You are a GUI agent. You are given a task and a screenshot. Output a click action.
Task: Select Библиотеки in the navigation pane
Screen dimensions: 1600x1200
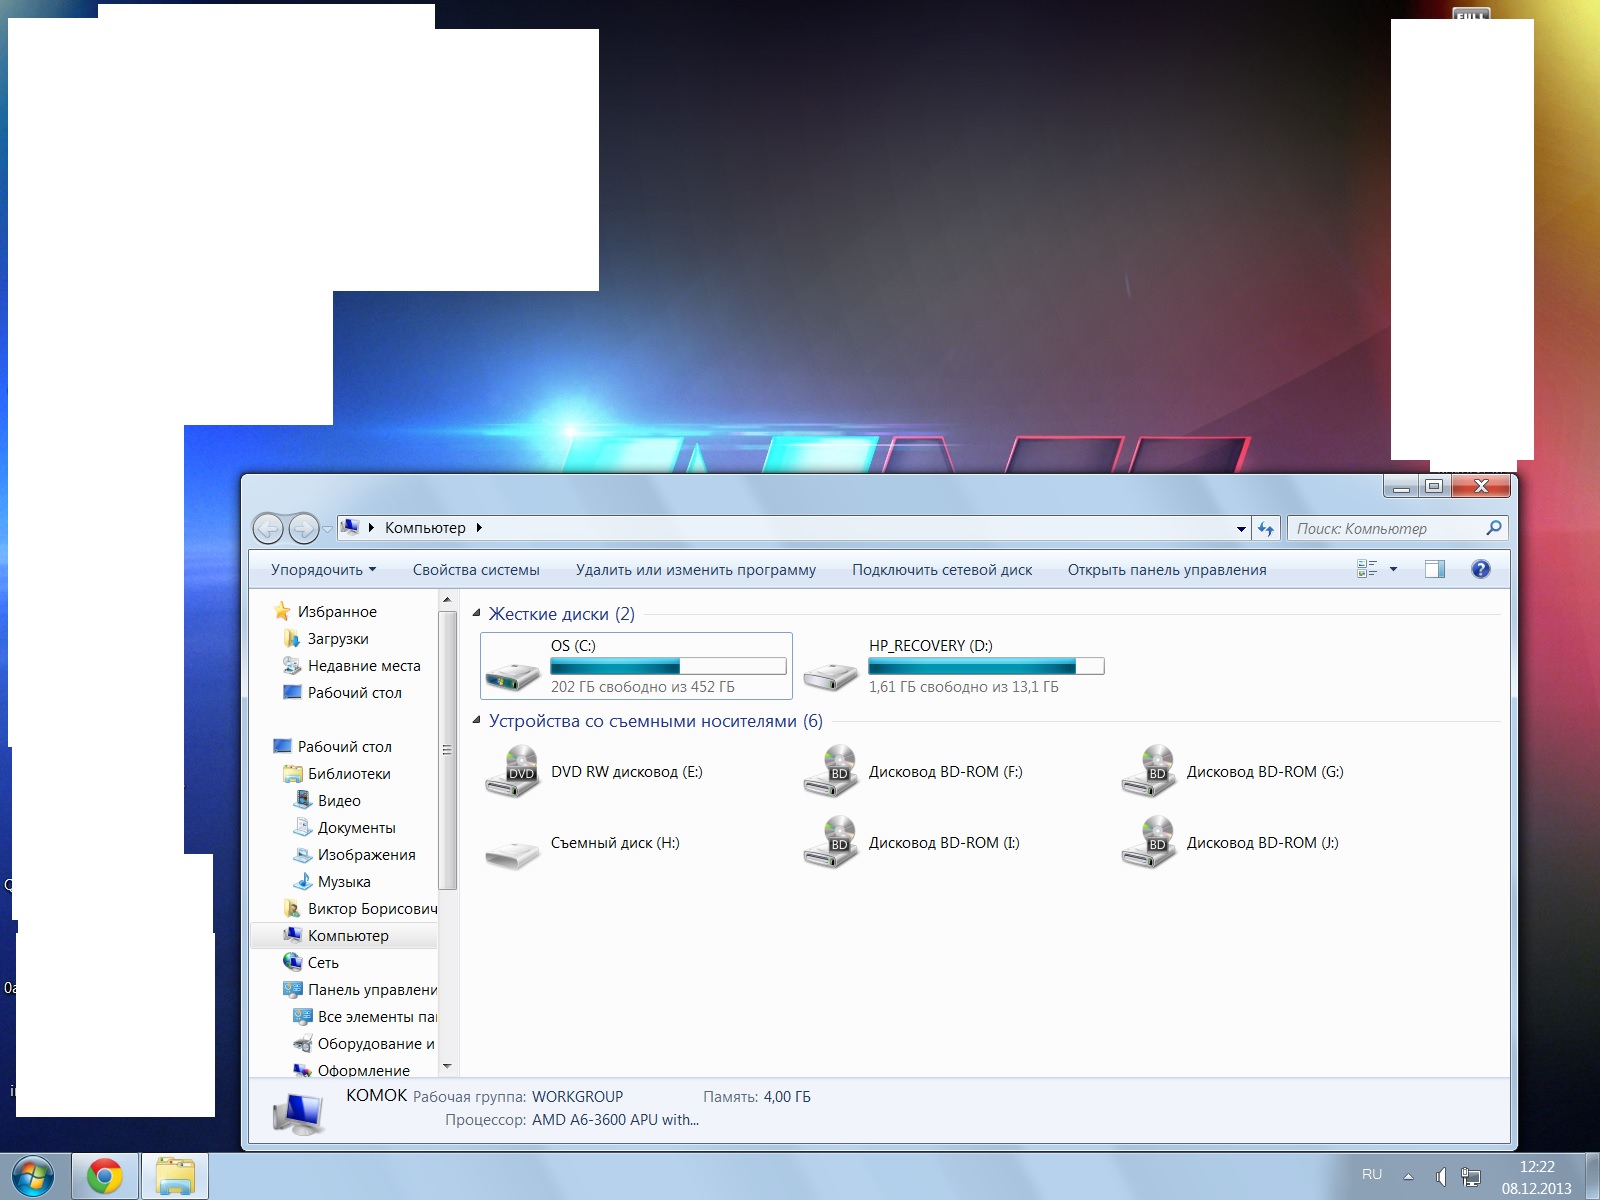click(x=349, y=774)
